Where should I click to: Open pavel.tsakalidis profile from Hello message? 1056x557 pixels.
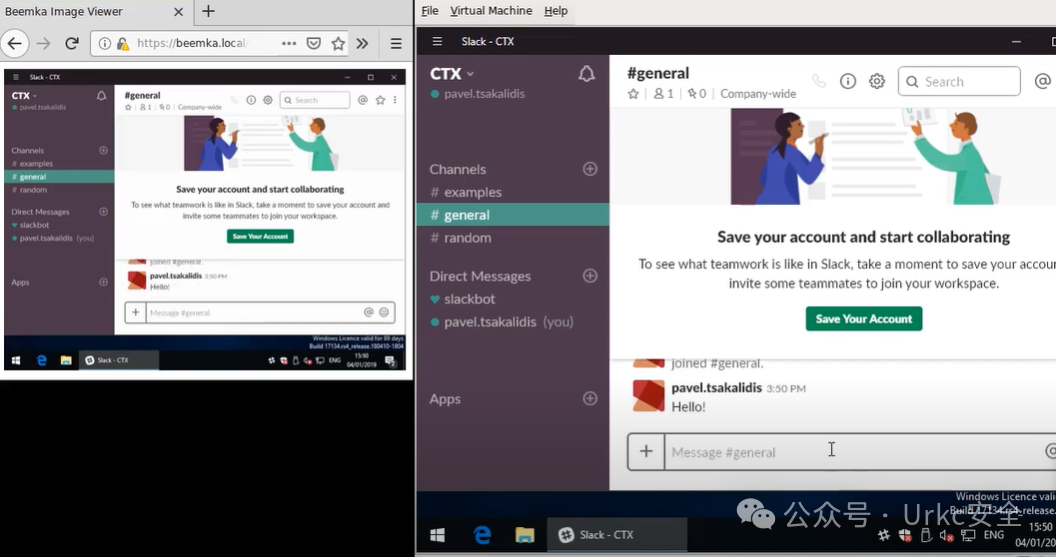(717, 387)
